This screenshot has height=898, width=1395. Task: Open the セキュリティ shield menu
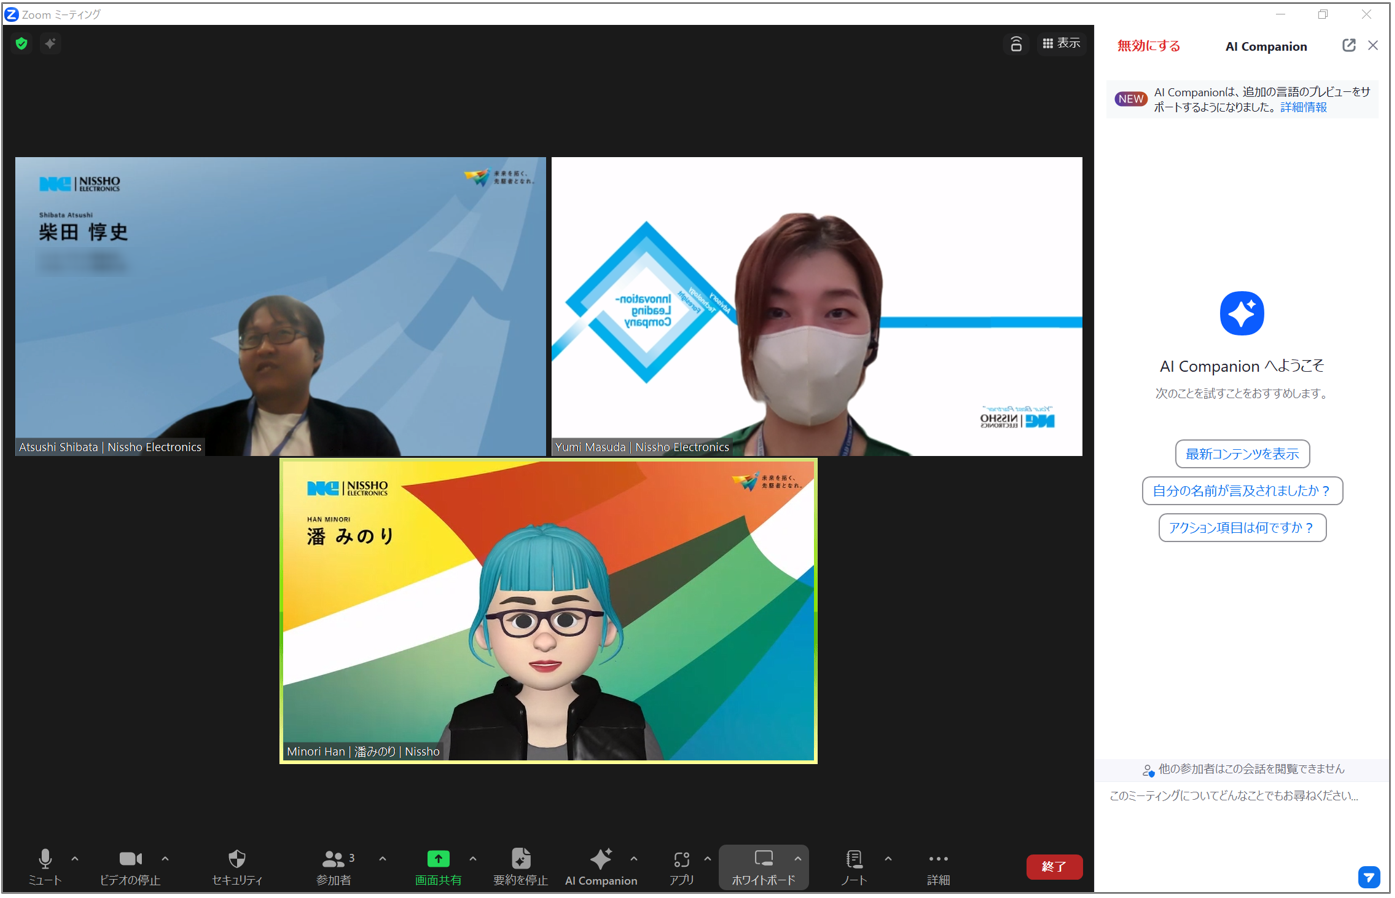pyautogui.click(x=237, y=867)
